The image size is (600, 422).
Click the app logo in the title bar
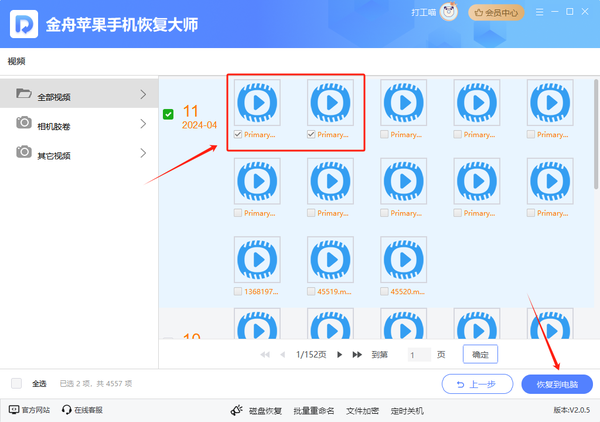(24, 24)
